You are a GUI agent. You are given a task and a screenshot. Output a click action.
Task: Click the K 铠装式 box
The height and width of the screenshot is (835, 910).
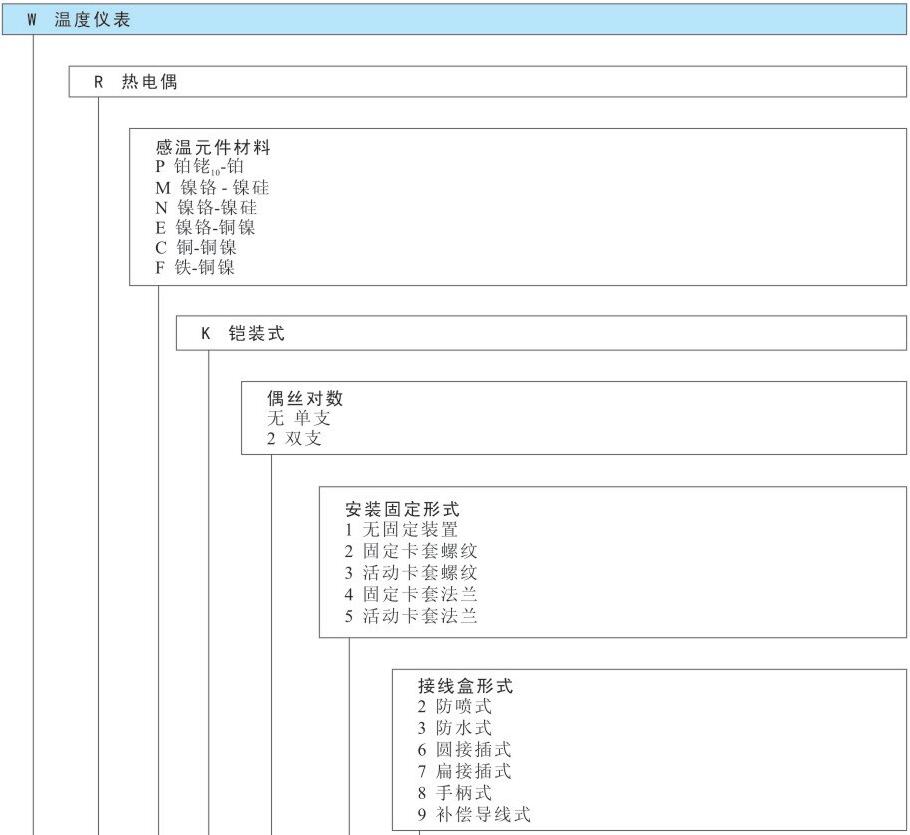click(243, 334)
